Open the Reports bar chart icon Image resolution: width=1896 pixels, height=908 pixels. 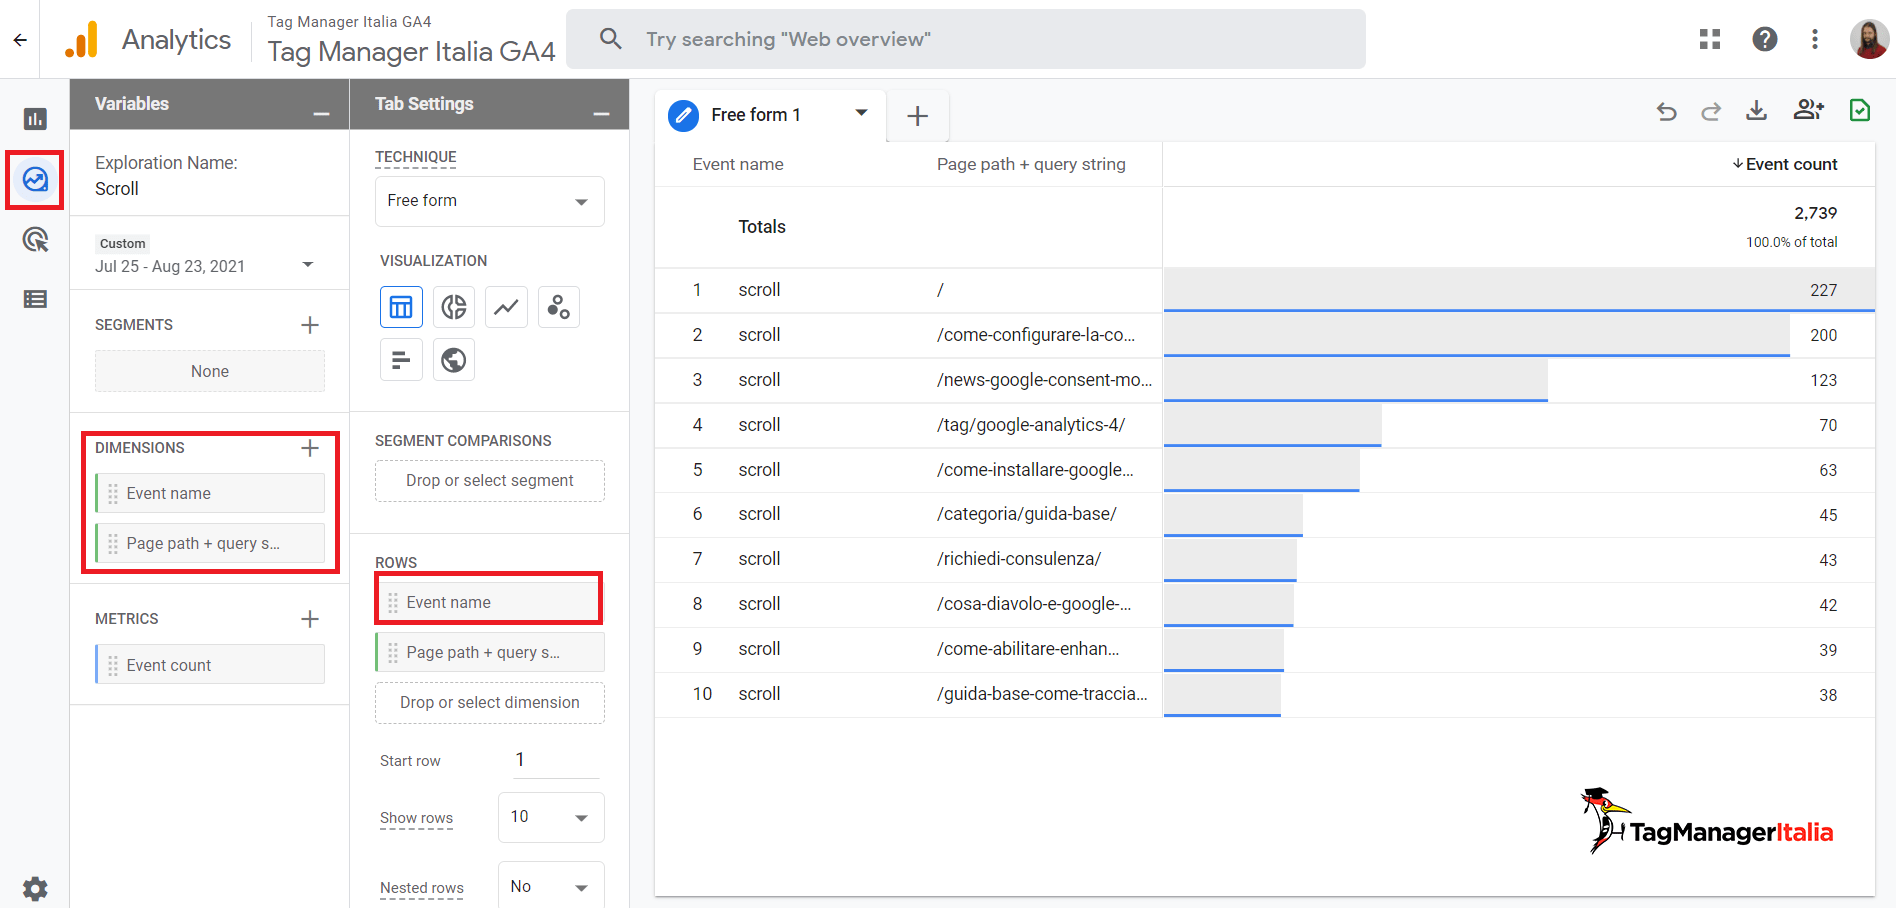(x=35, y=119)
